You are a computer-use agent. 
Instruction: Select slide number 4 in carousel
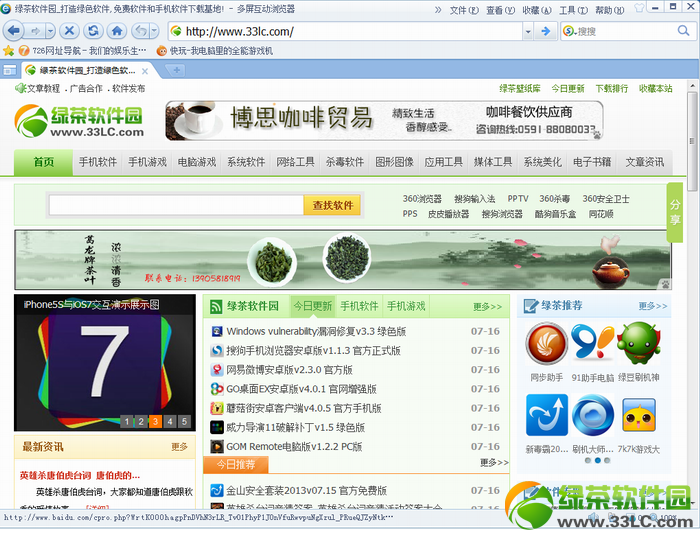170,421
